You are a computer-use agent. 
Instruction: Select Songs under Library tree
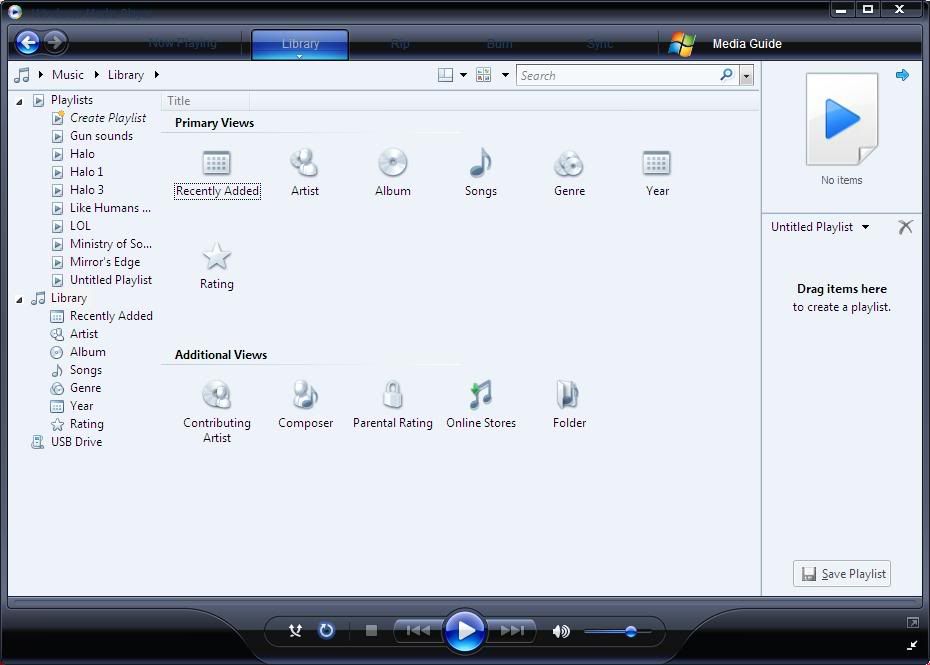coord(85,370)
